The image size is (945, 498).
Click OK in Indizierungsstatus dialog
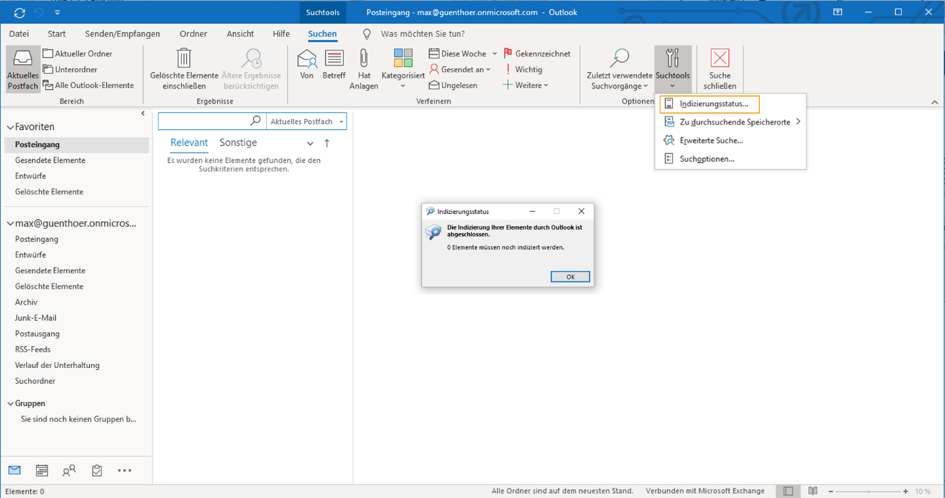[570, 277]
